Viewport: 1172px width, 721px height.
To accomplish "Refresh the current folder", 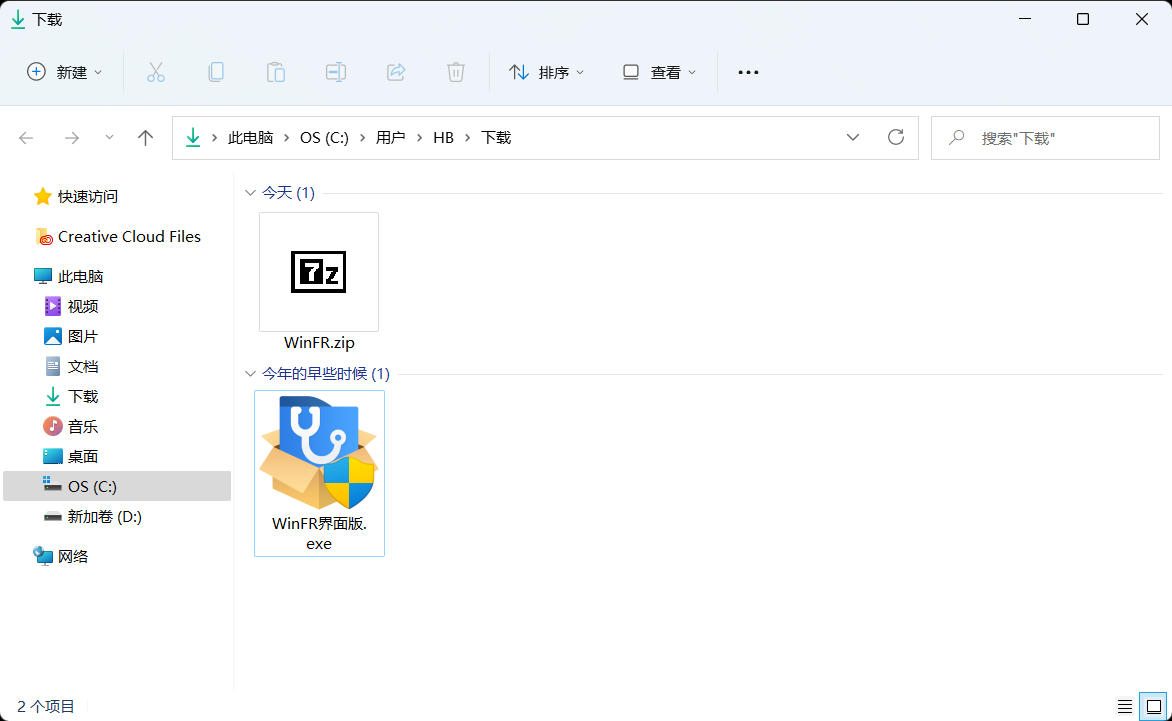I will (895, 137).
